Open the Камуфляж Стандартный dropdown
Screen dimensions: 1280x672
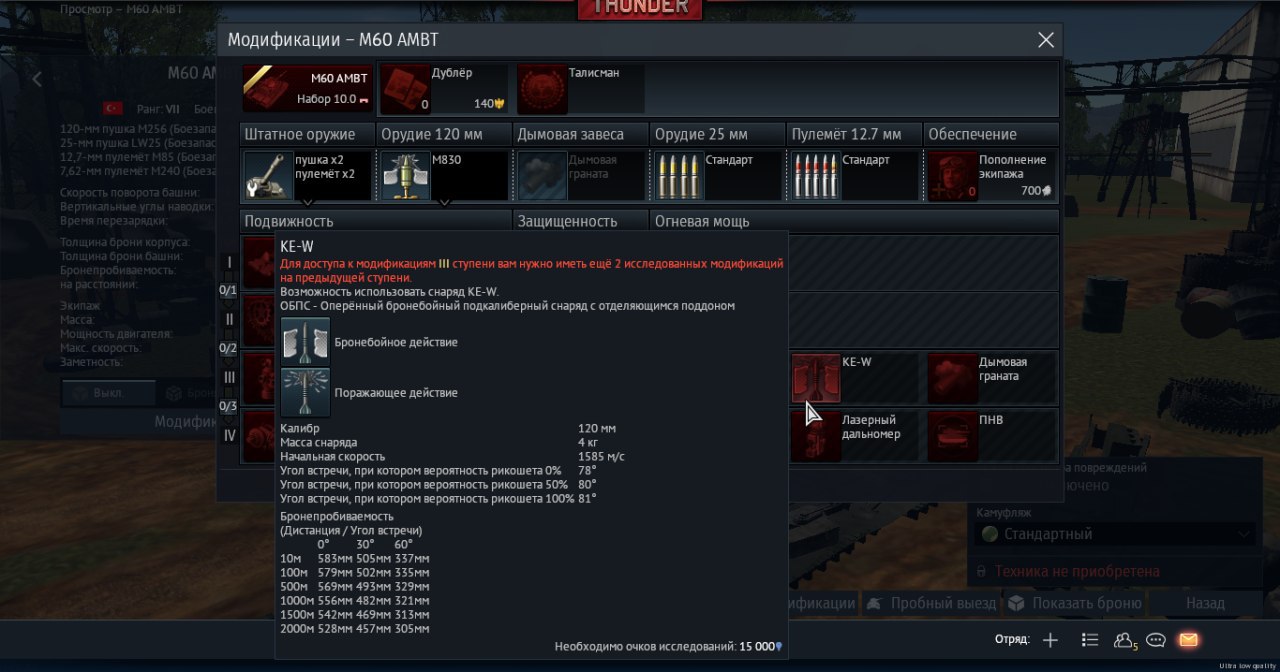point(1114,534)
